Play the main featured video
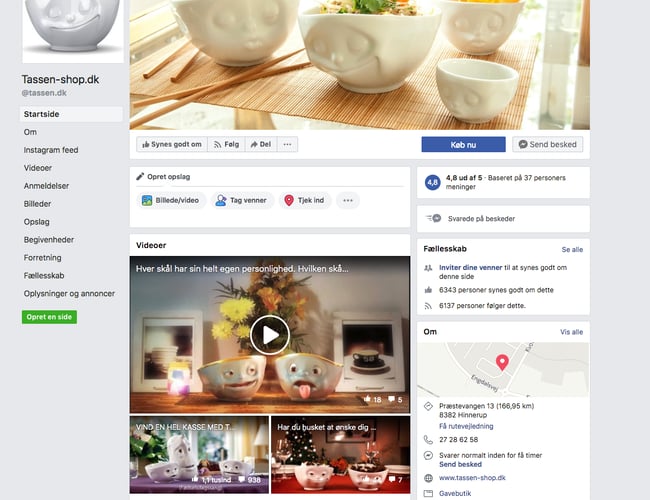This screenshot has width=650, height=500. (270, 335)
